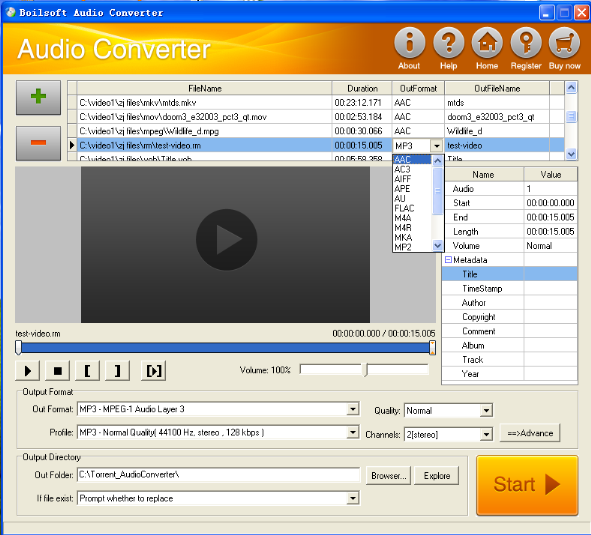
Task: Click the seek bar start handle
Action: 18,348
